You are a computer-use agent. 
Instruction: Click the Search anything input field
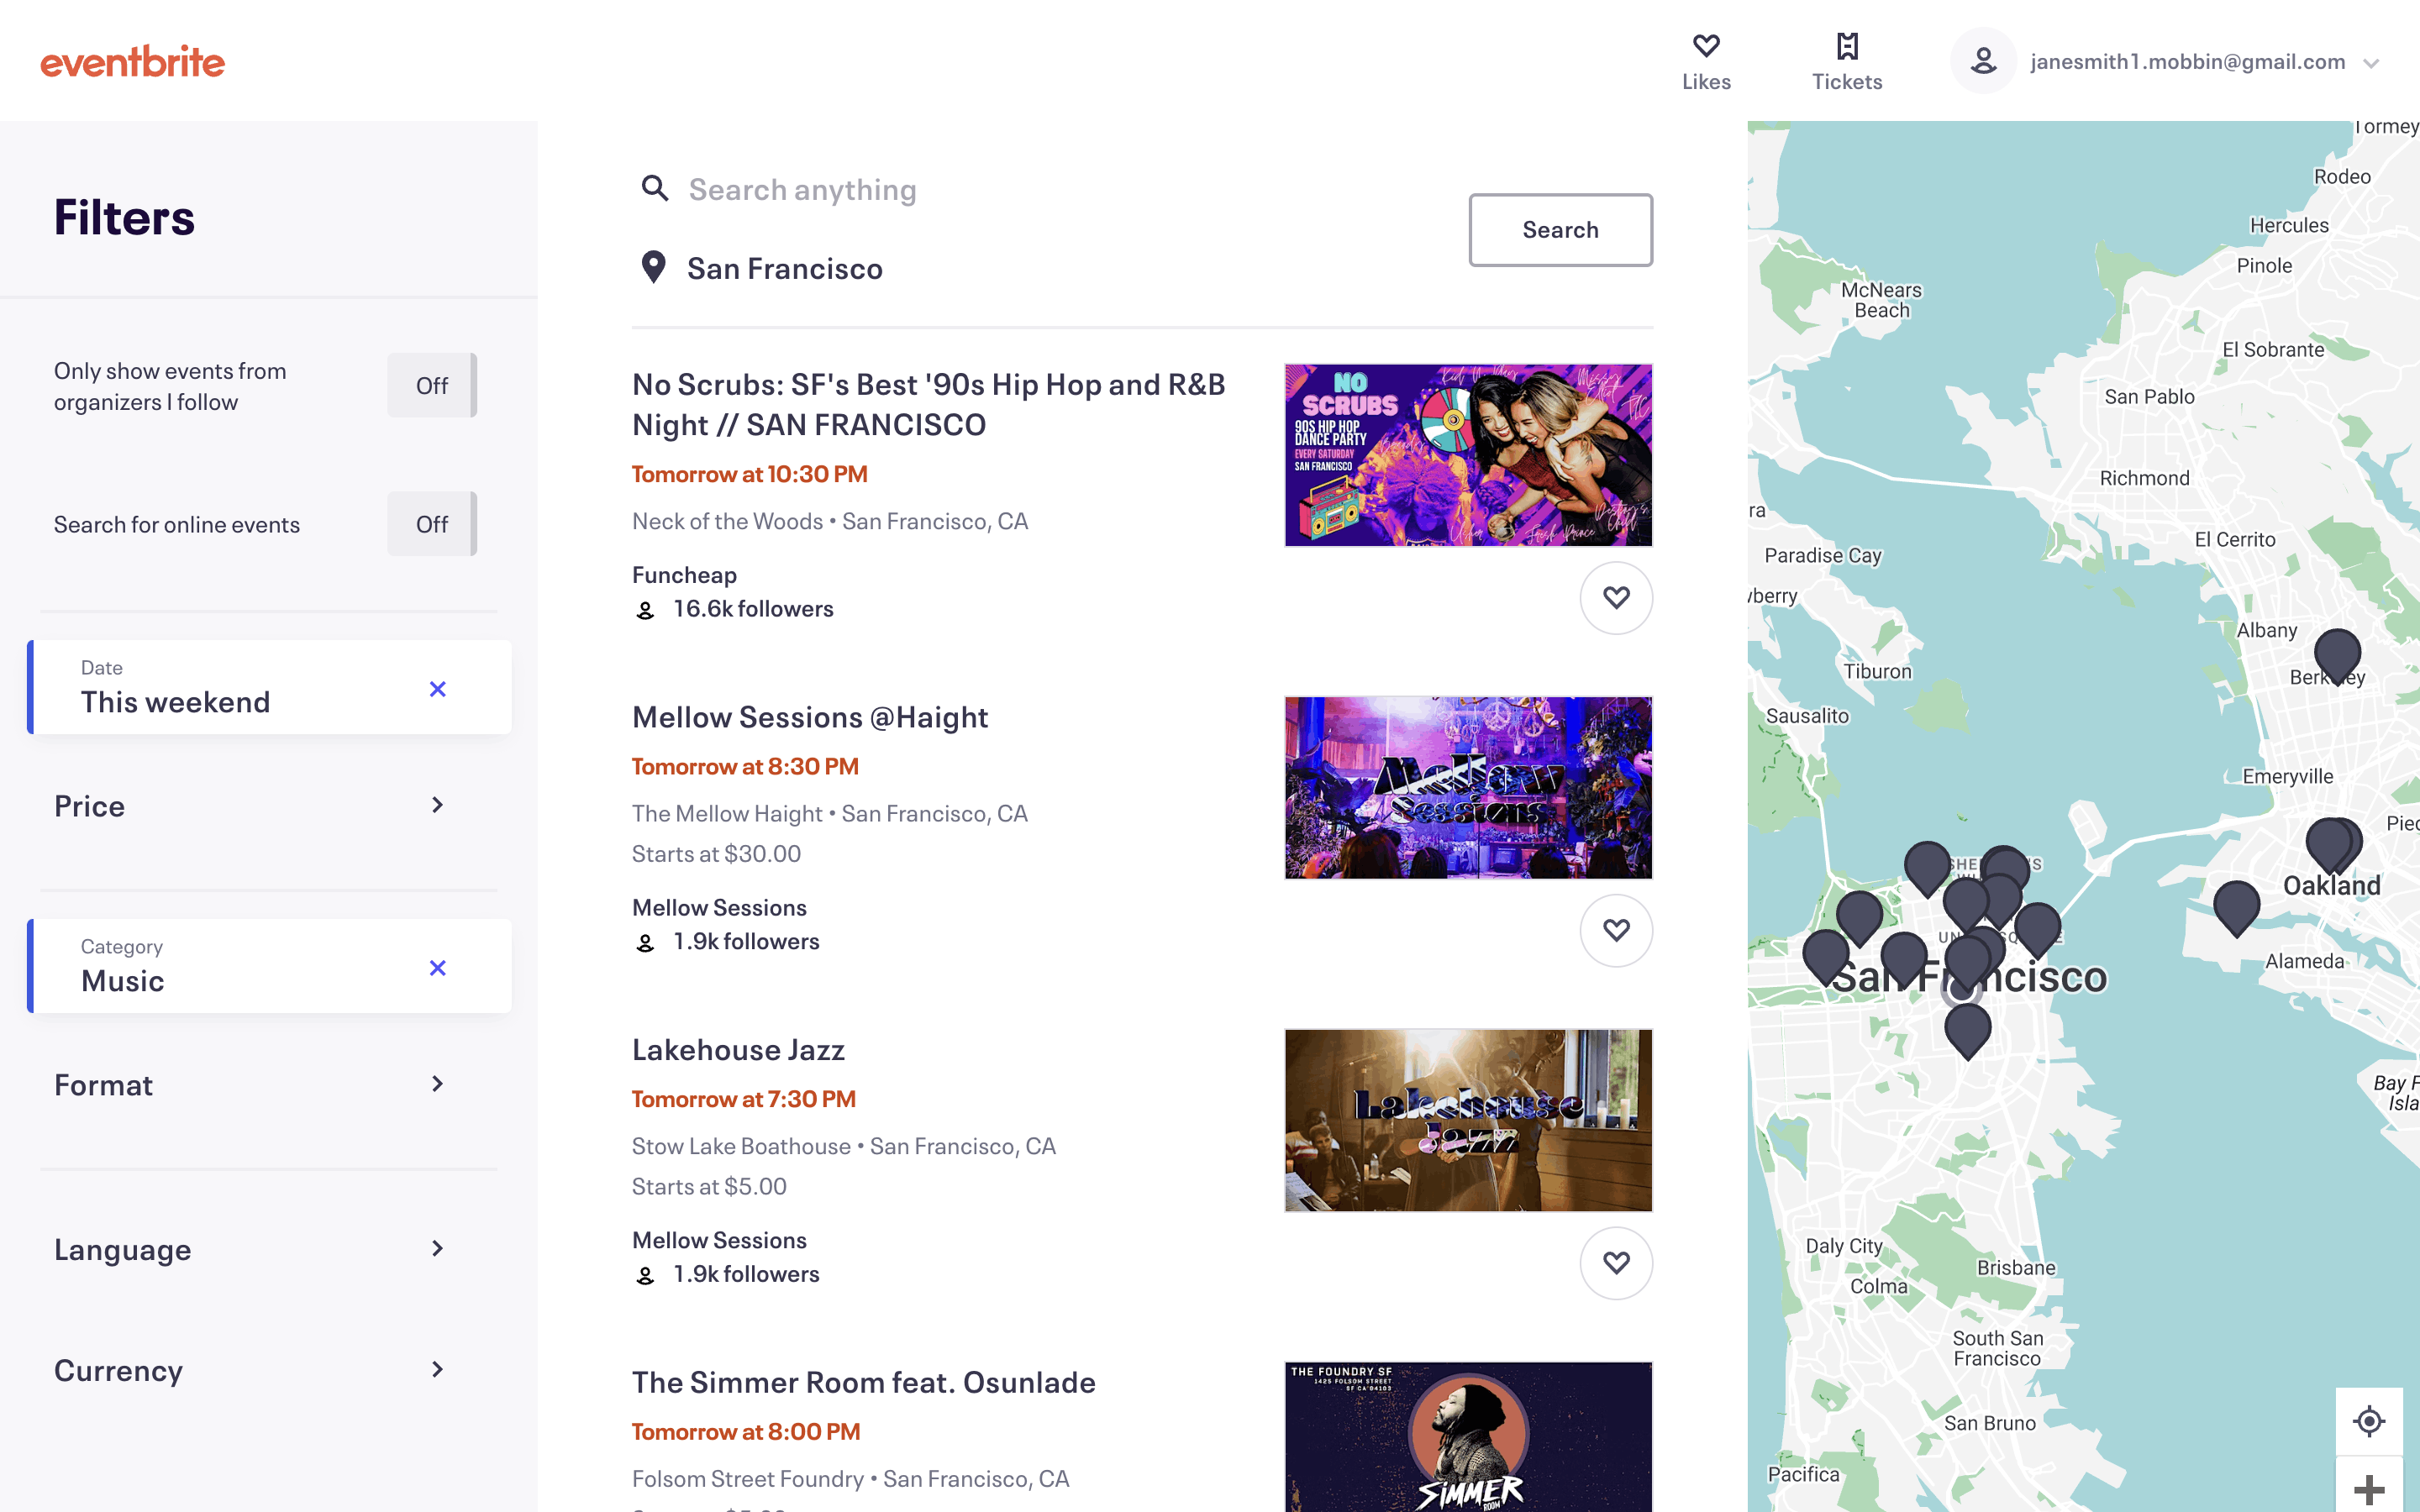(1000, 190)
